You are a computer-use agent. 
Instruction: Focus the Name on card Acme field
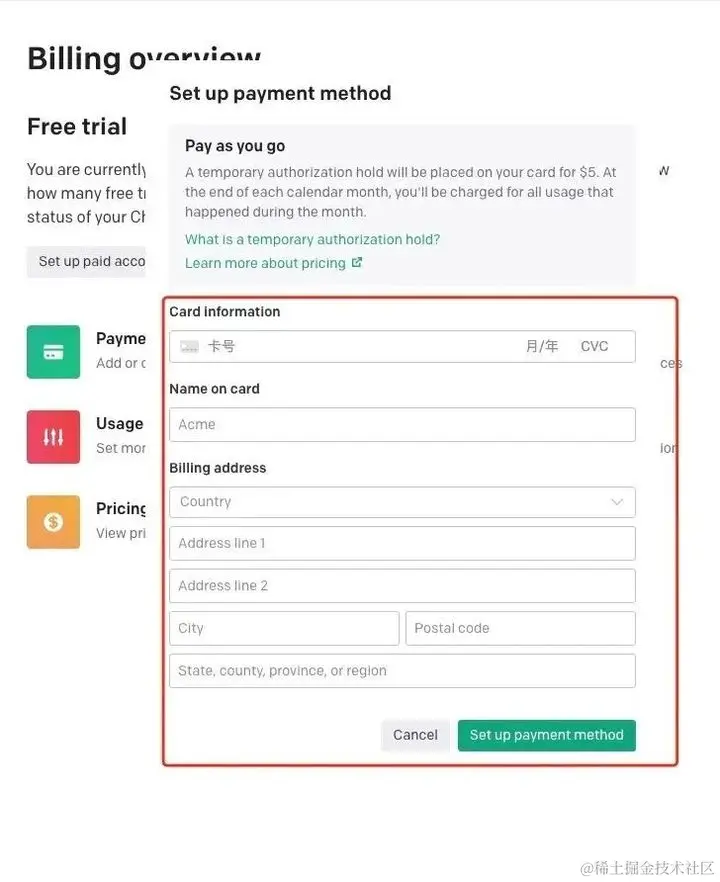pos(402,425)
